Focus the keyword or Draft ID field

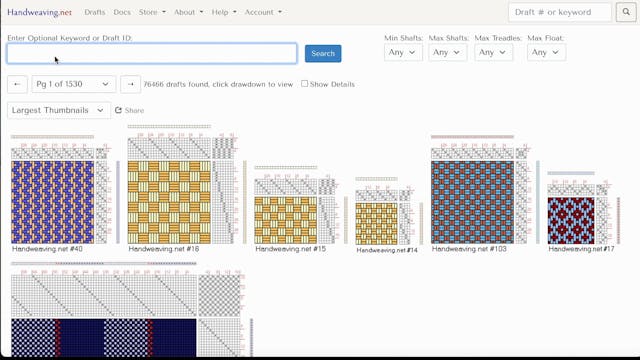[x=152, y=53]
